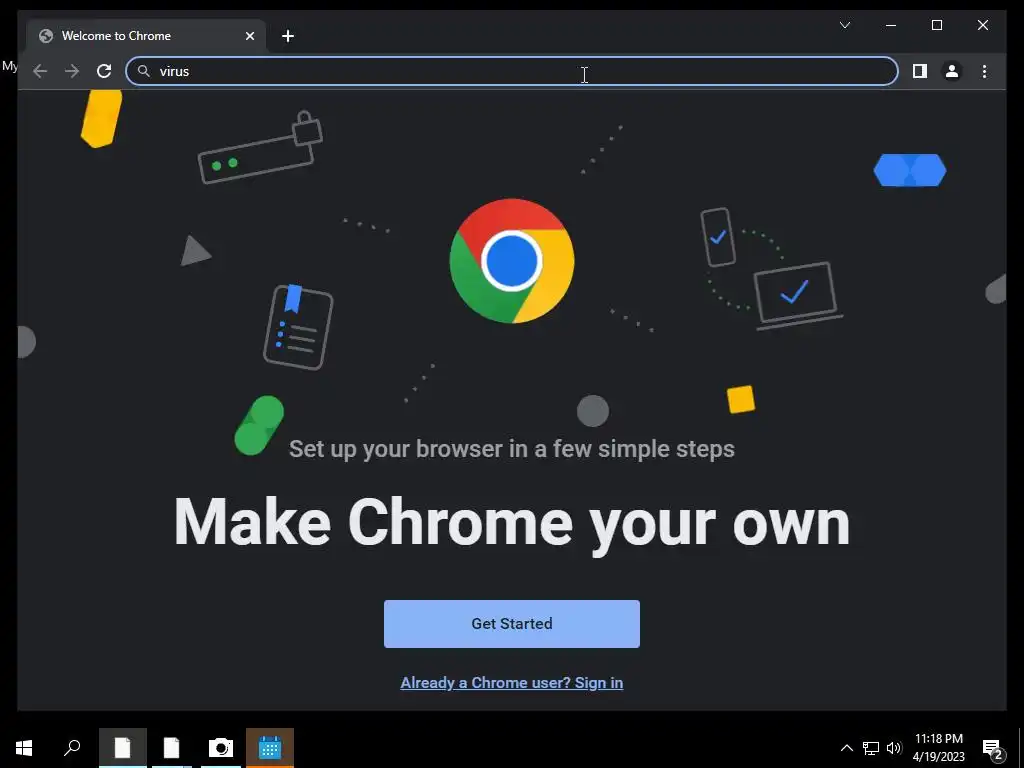Minimize the Chrome window

[891, 25]
